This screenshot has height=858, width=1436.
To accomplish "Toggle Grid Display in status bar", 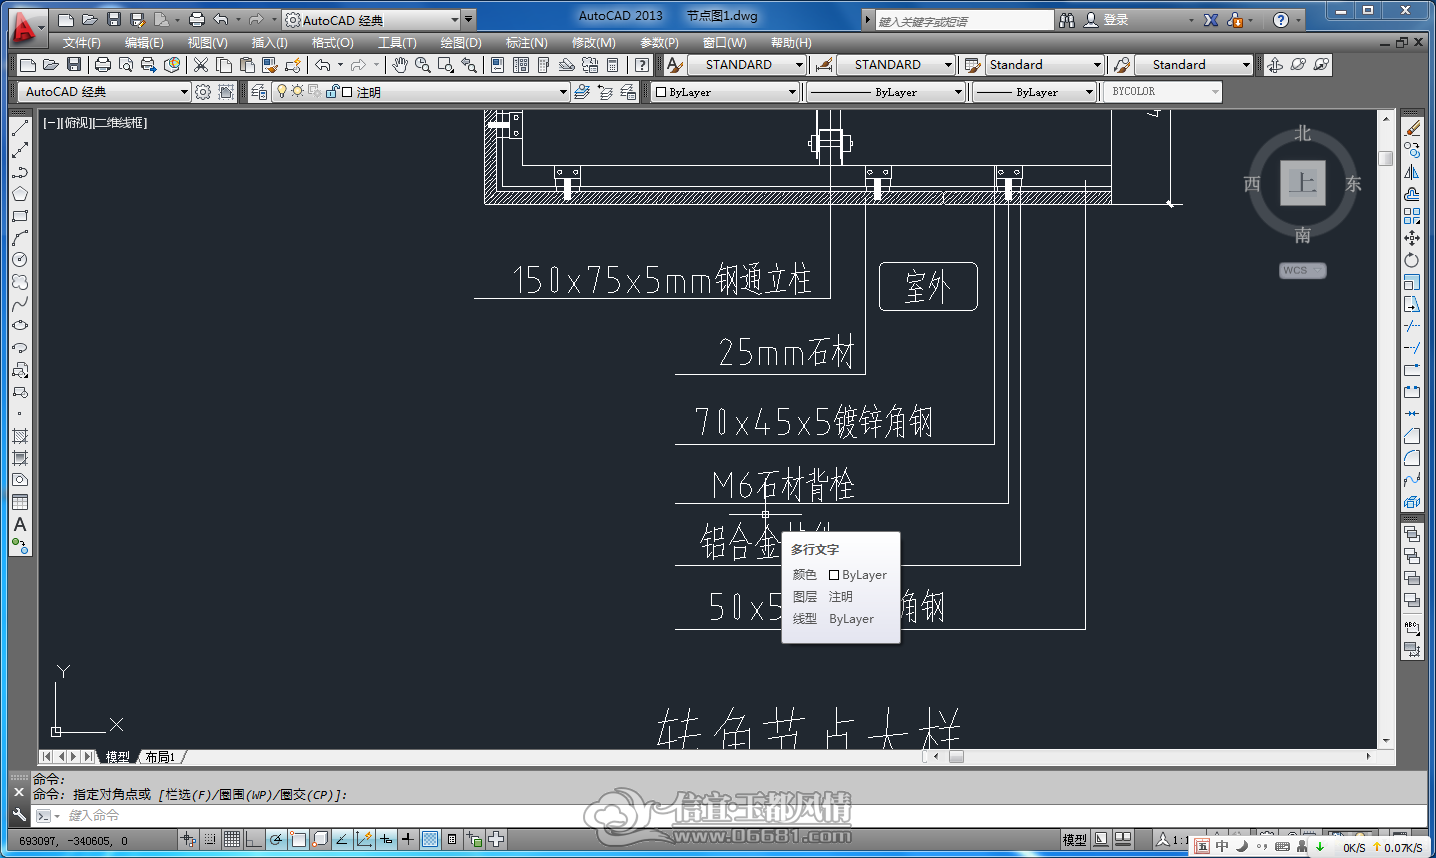I will (232, 840).
